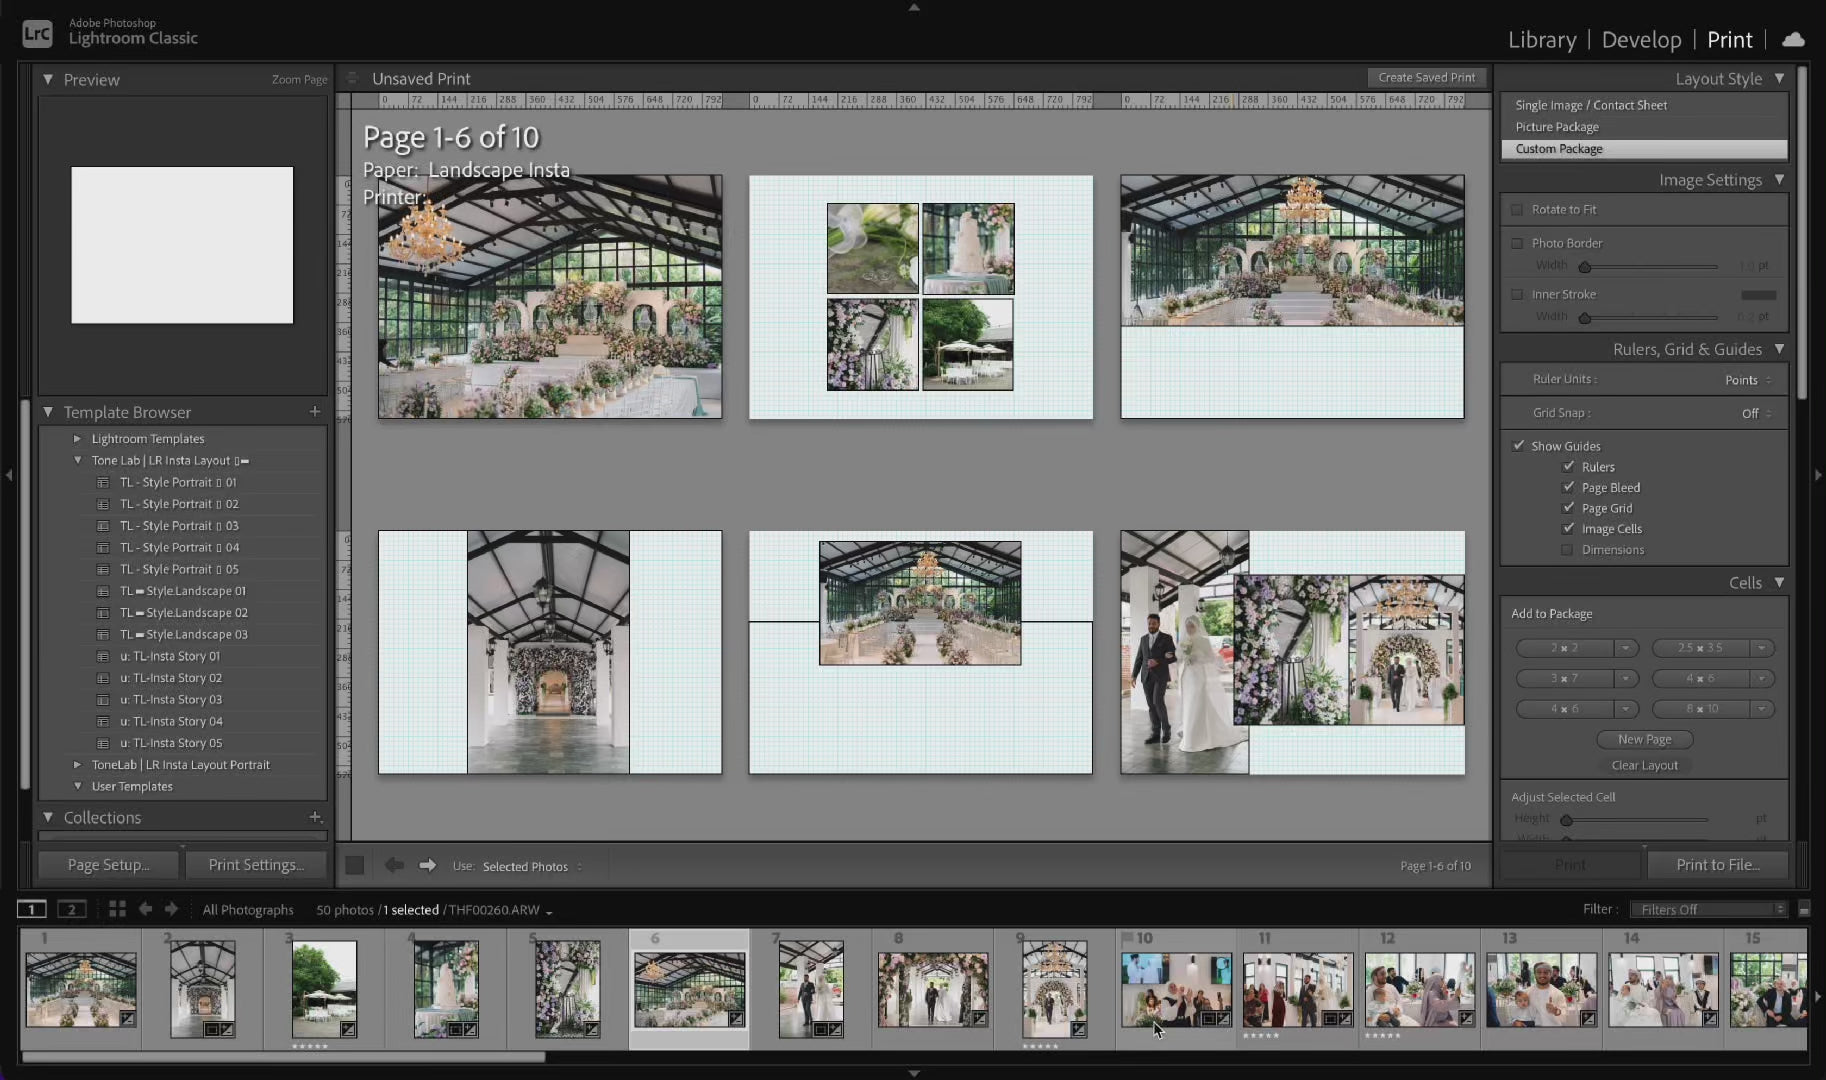Open Ruler Units Points dropdown
The width and height of the screenshot is (1826, 1080).
tap(1747, 380)
